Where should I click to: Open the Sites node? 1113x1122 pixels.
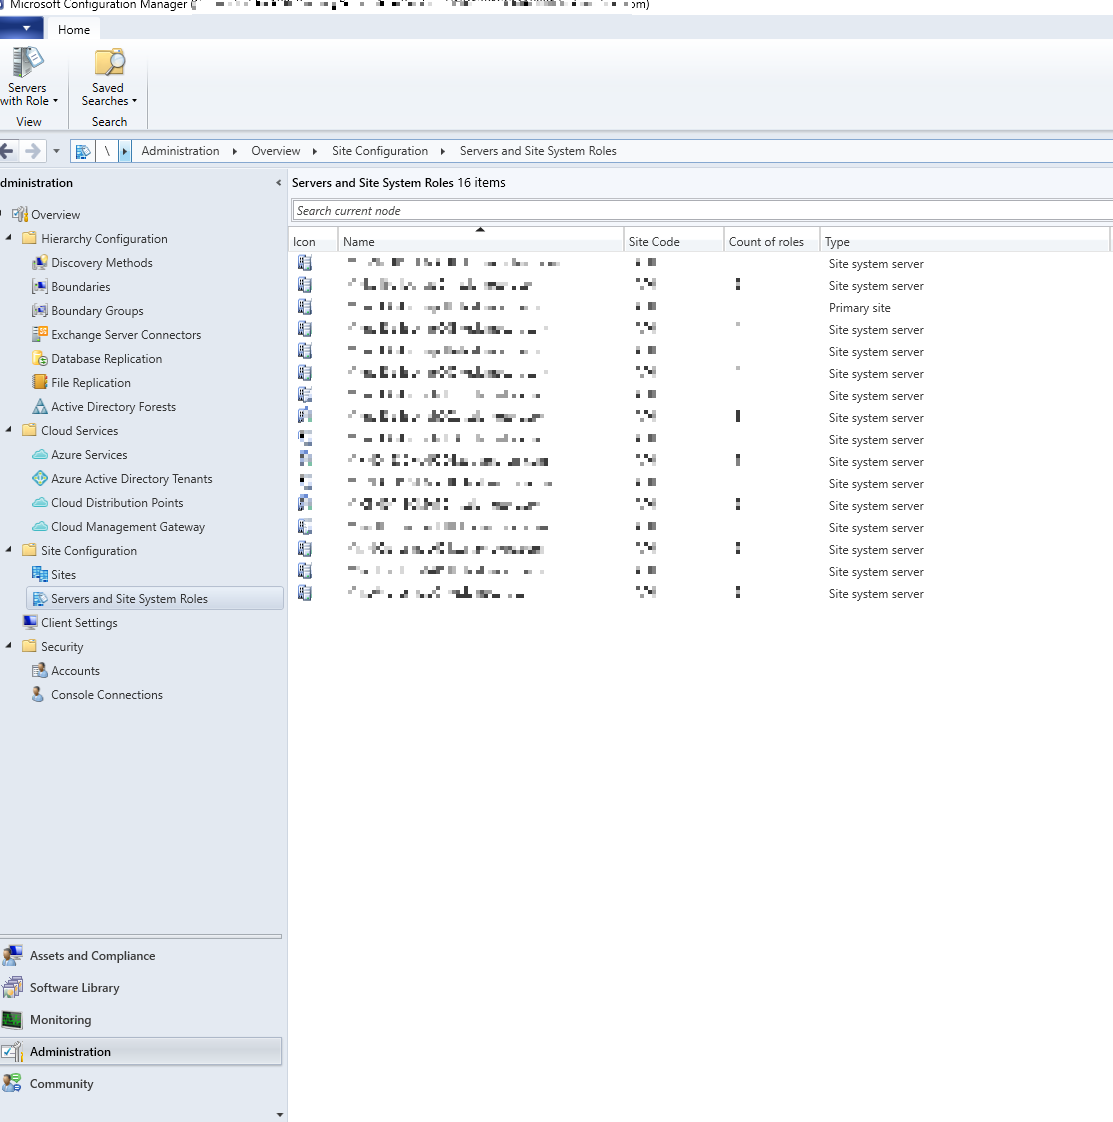63,575
